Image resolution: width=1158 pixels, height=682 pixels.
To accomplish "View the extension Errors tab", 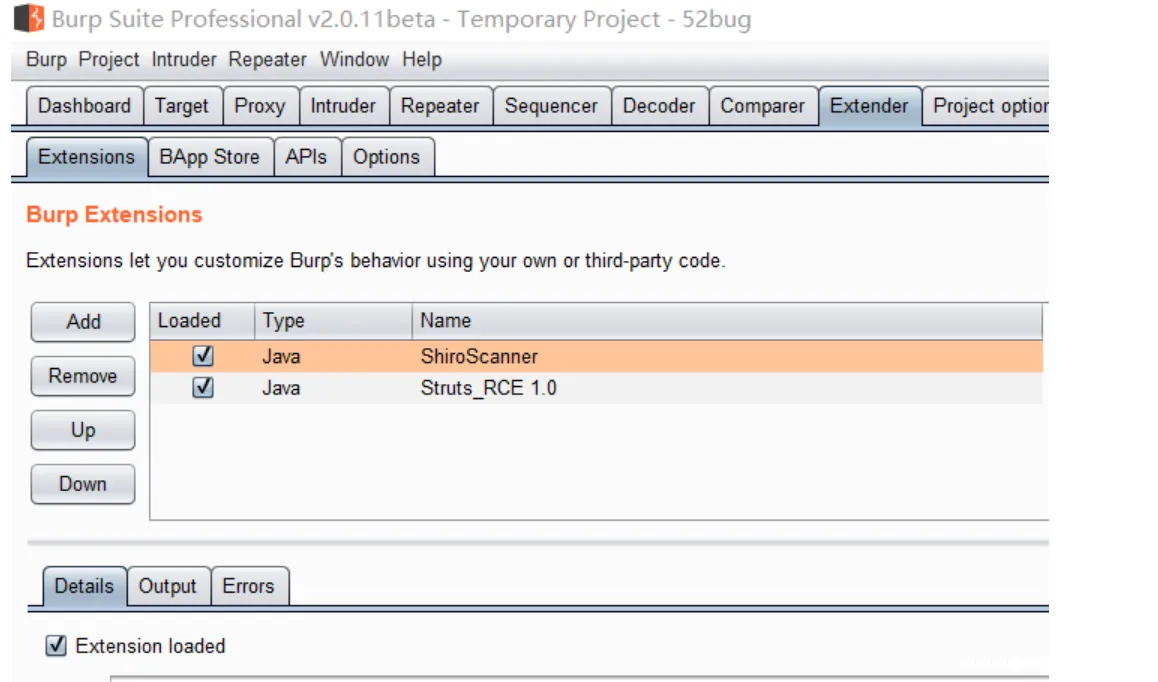I will click(x=248, y=586).
